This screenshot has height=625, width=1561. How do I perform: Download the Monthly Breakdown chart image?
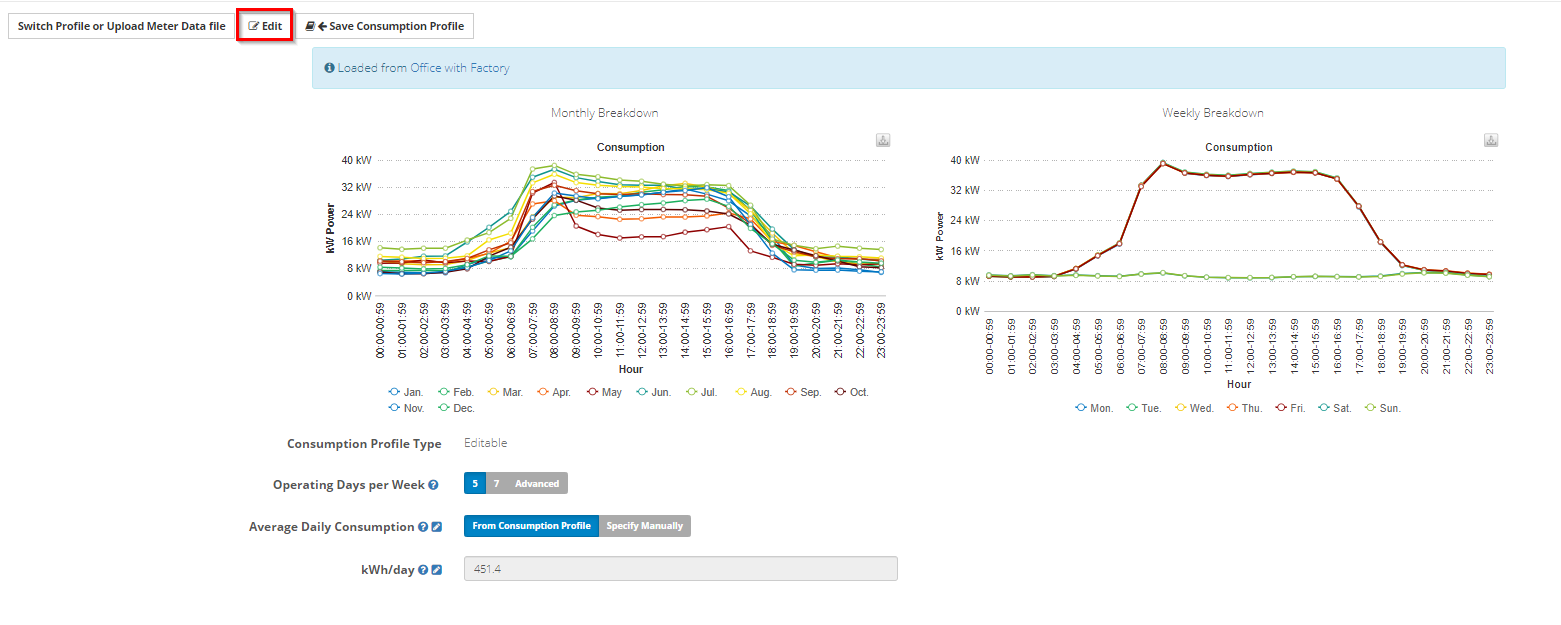pos(883,140)
